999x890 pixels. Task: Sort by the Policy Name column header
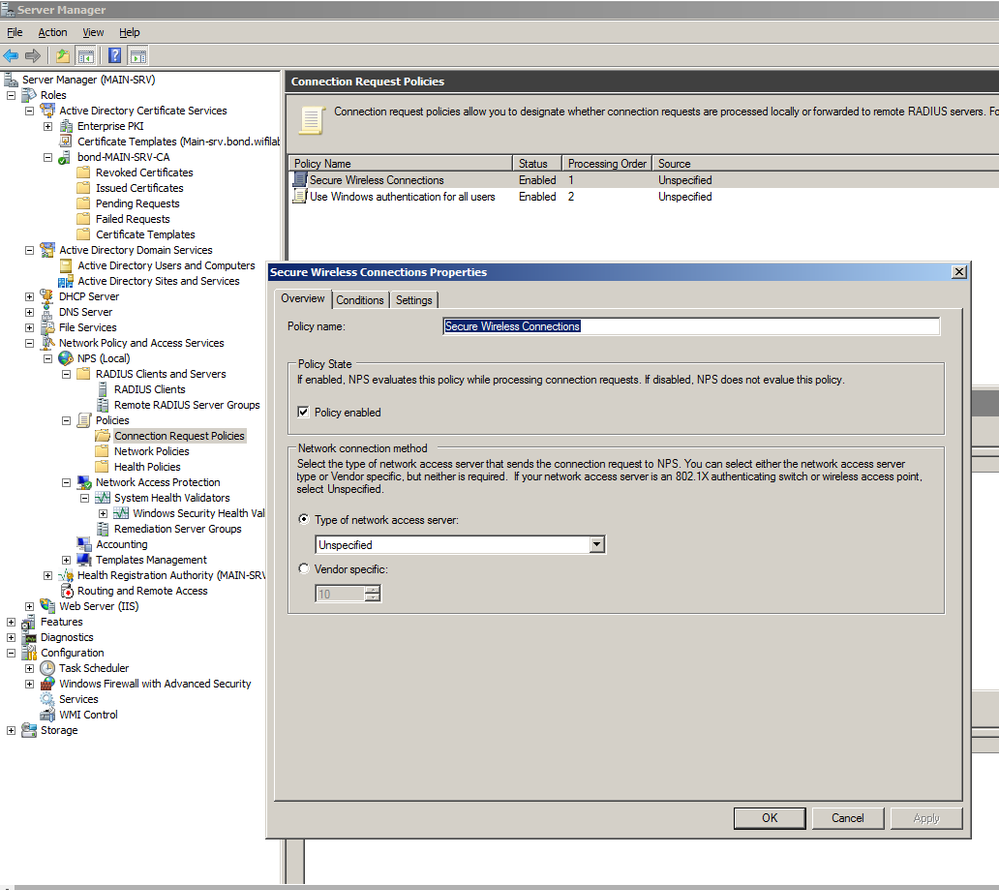(x=401, y=164)
